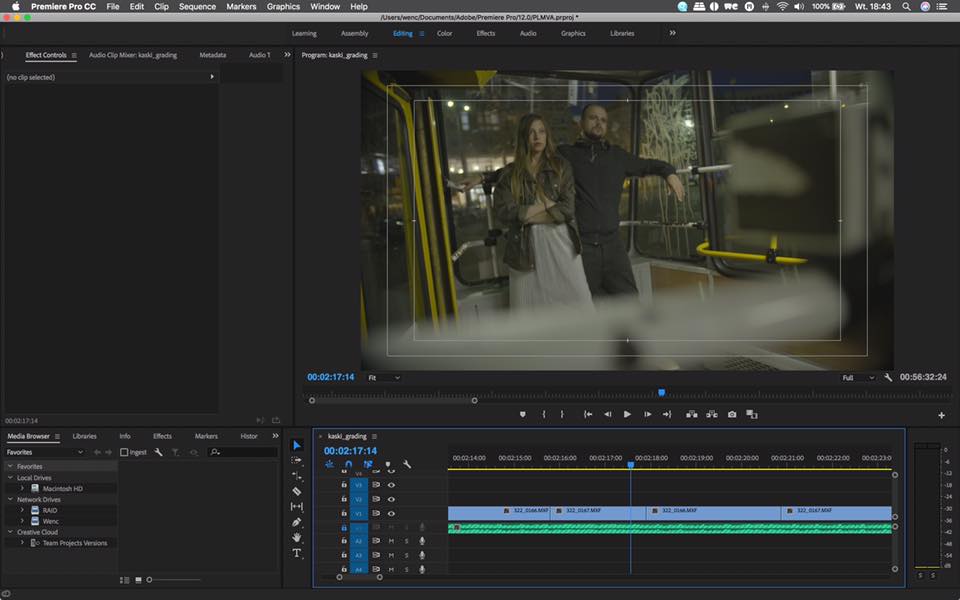Select the Razor tool
960x600 pixels.
pos(297,491)
